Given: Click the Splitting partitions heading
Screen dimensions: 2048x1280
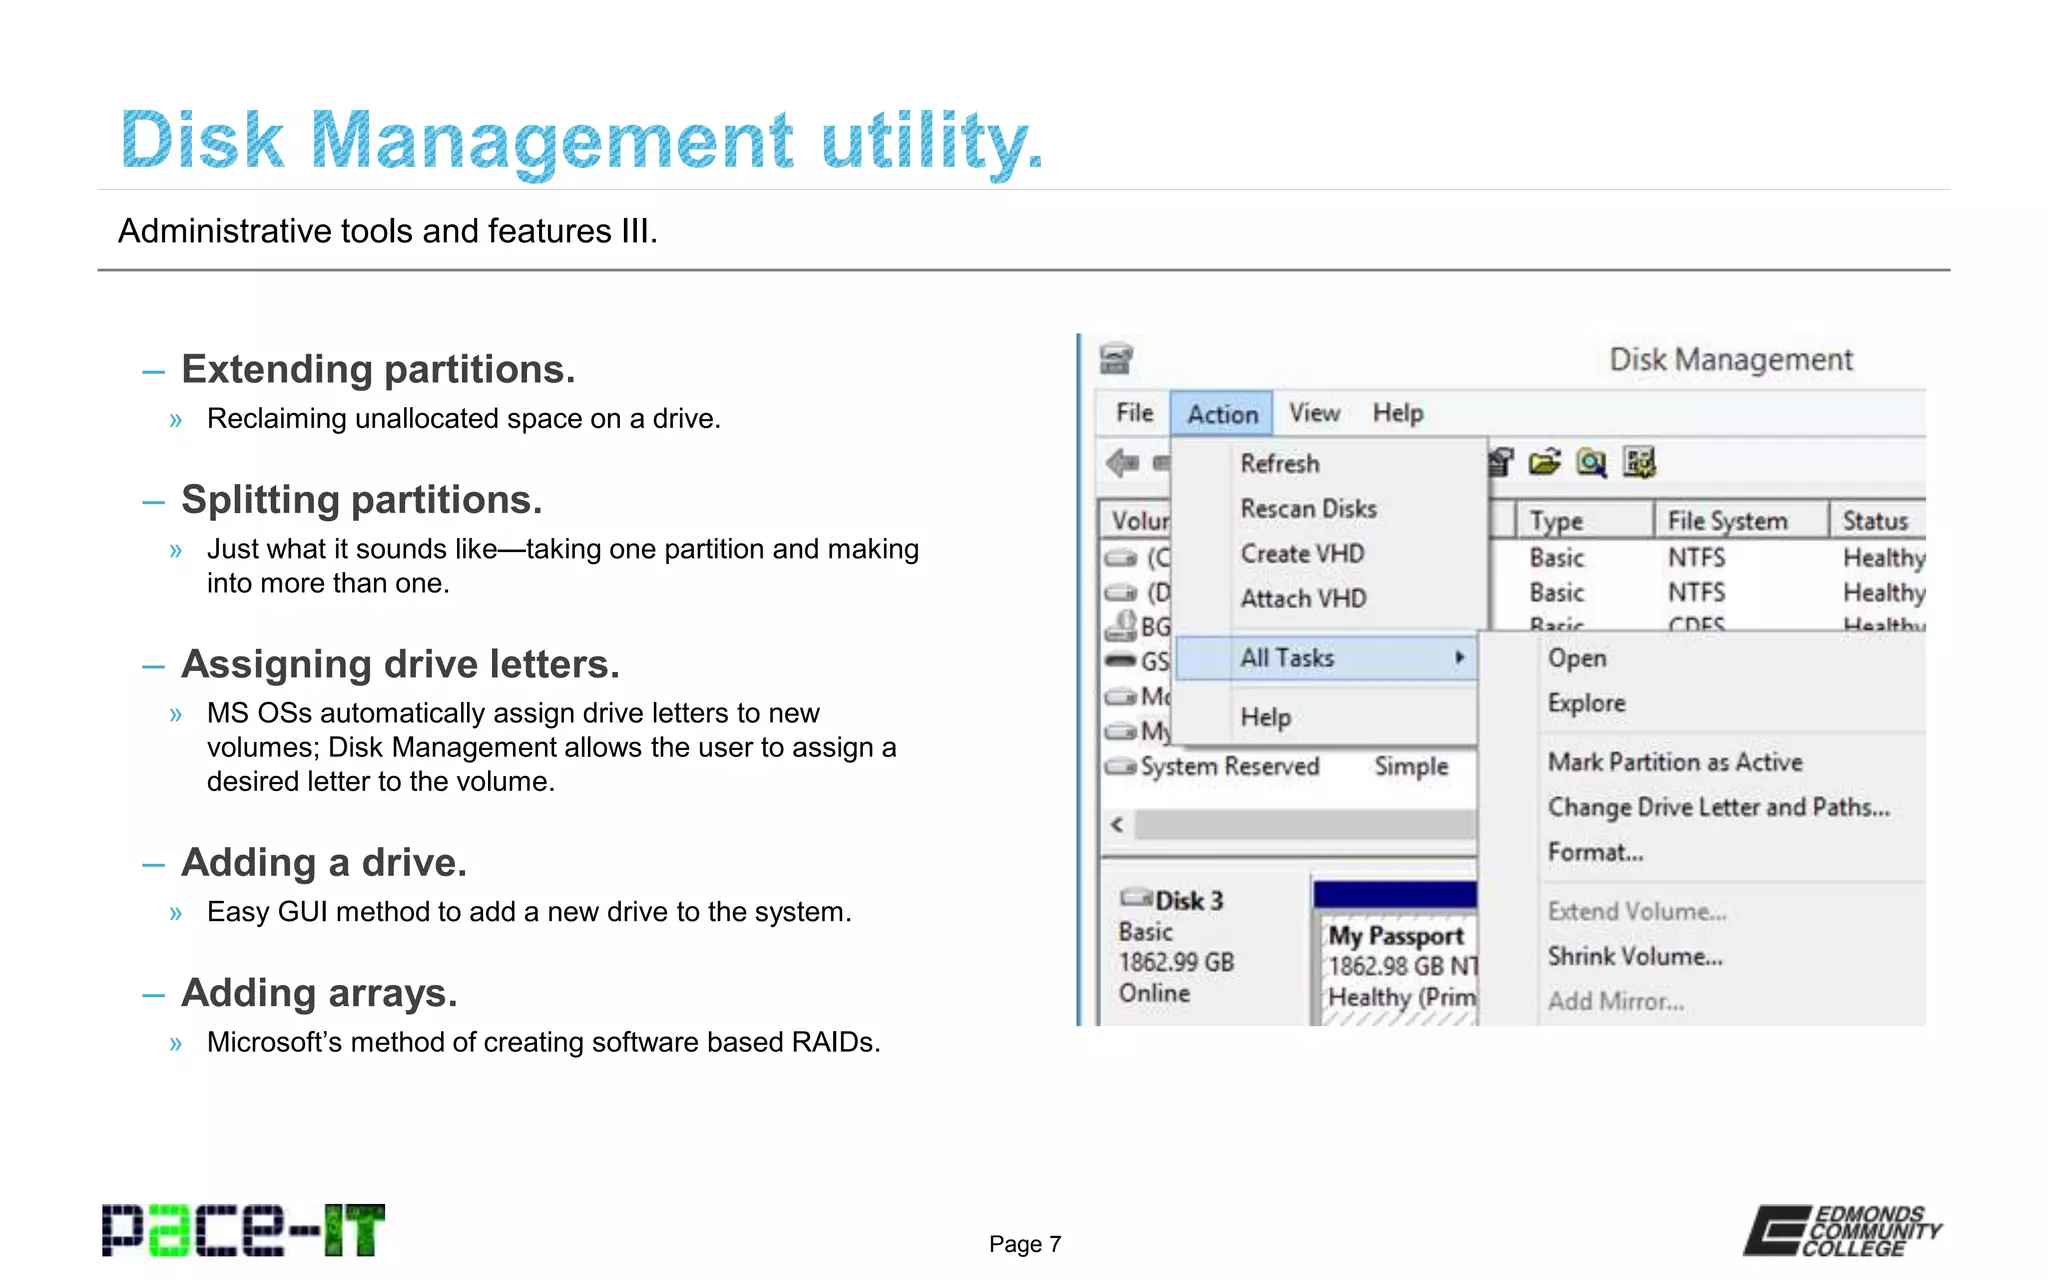Looking at the screenshot, I should [361, 499].
